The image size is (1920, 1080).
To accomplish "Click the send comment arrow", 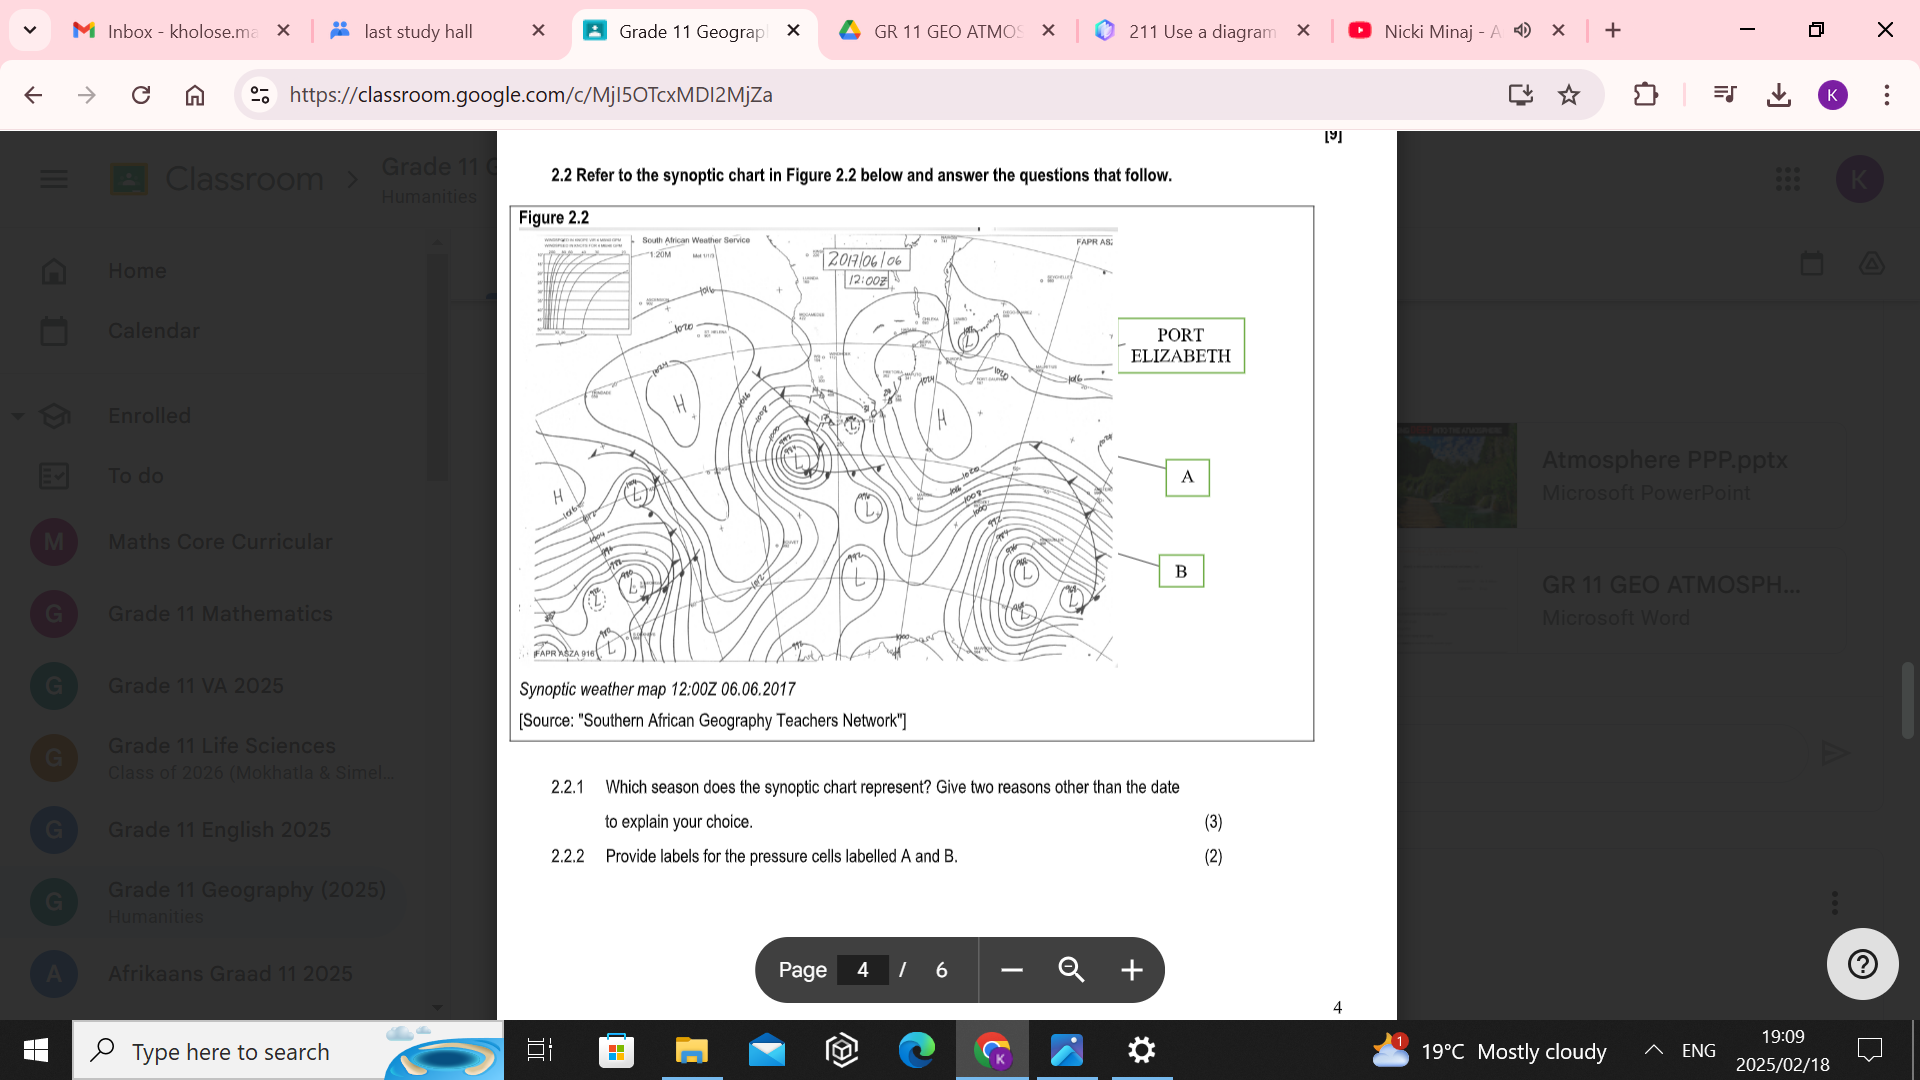I will click(x=1838, y=753).
